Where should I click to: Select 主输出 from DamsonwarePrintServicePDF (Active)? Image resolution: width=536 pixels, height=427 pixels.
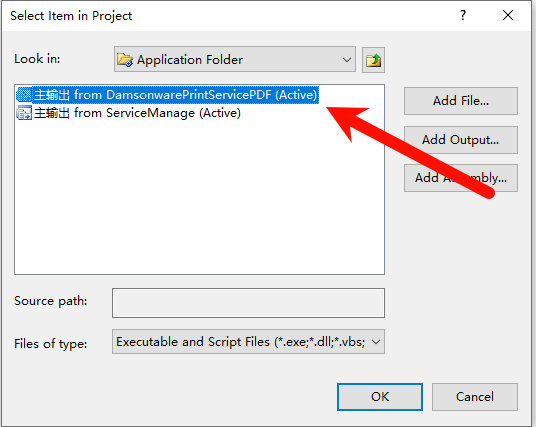175,95
